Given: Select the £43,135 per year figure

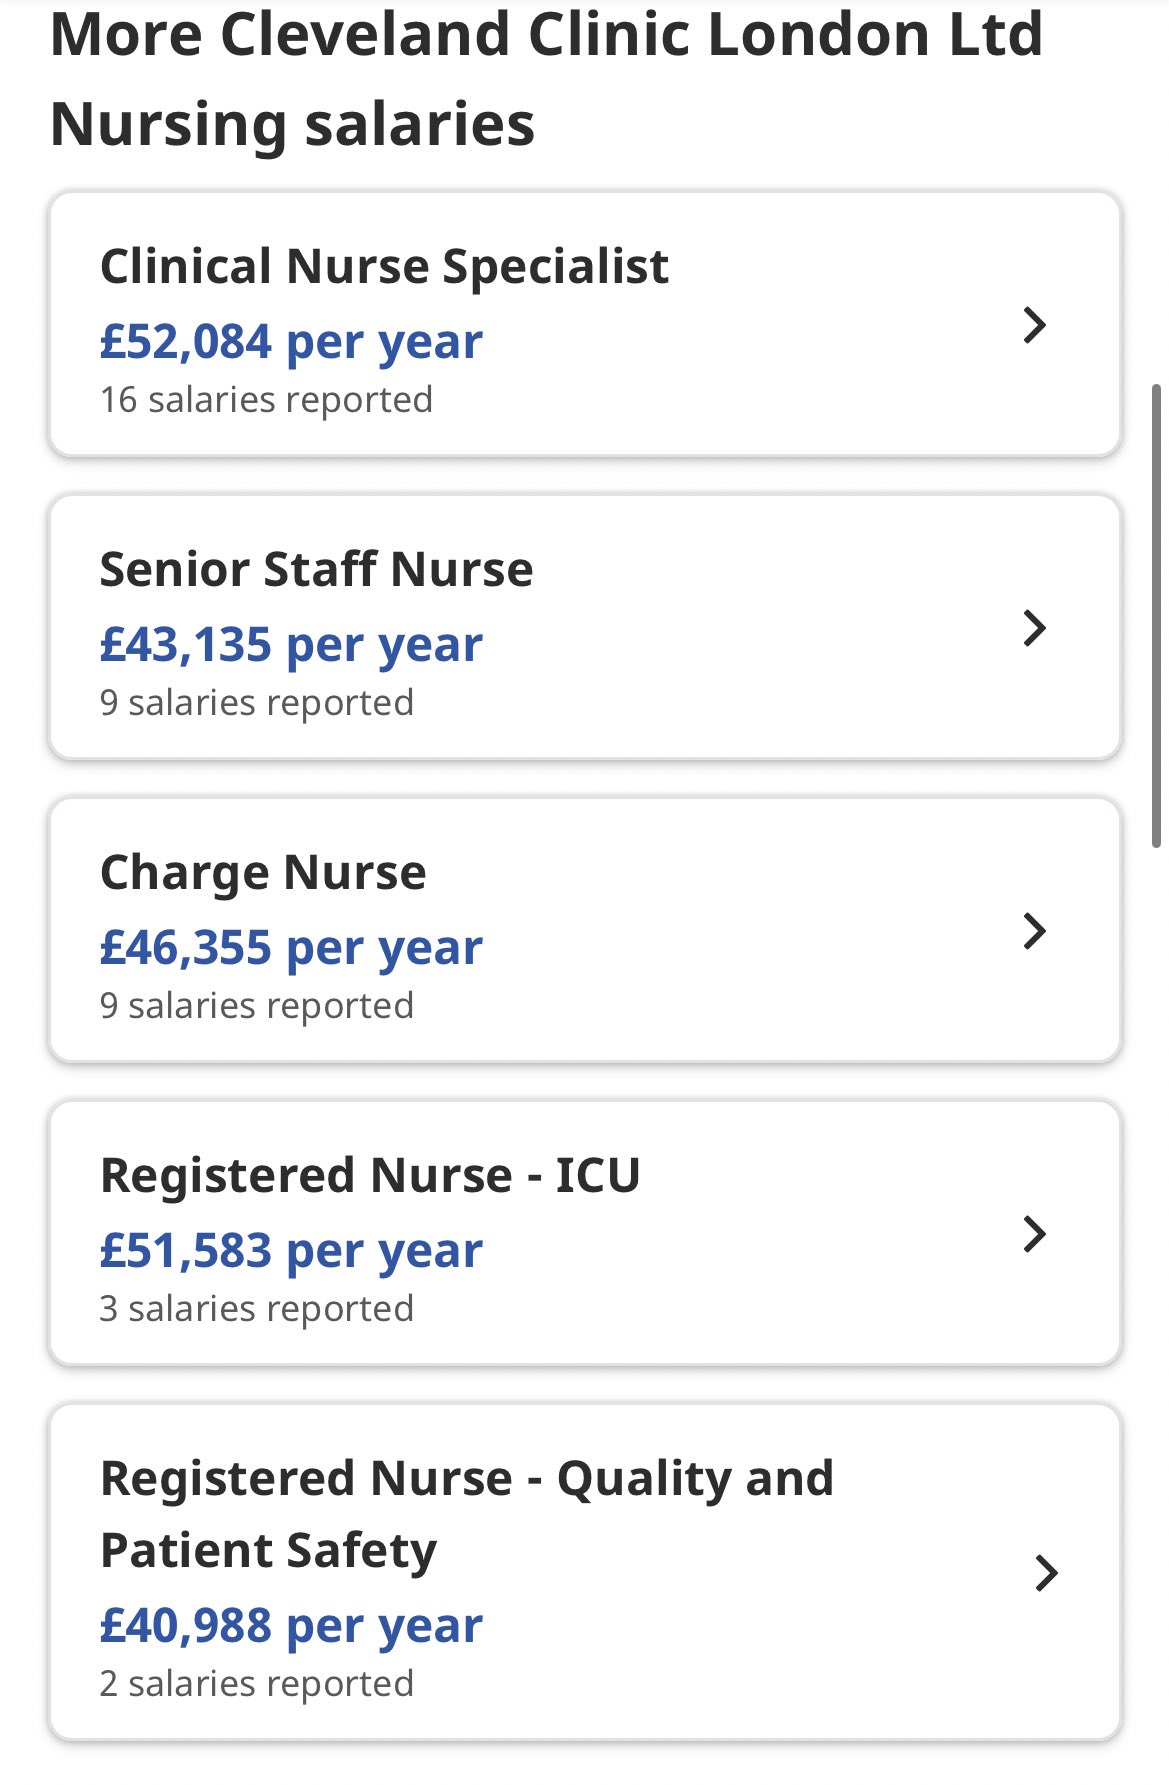Looking at the screenshot, I should click(291, 645).
